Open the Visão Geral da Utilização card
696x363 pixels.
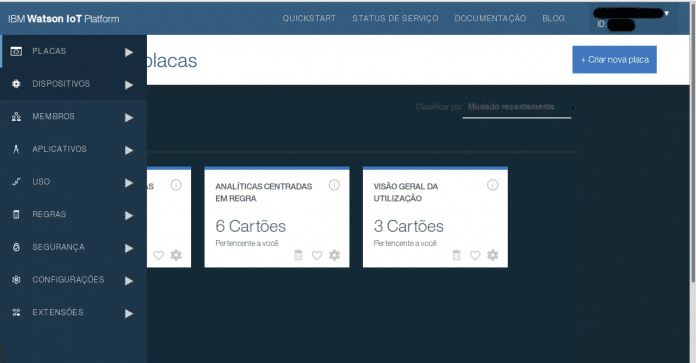435,217
